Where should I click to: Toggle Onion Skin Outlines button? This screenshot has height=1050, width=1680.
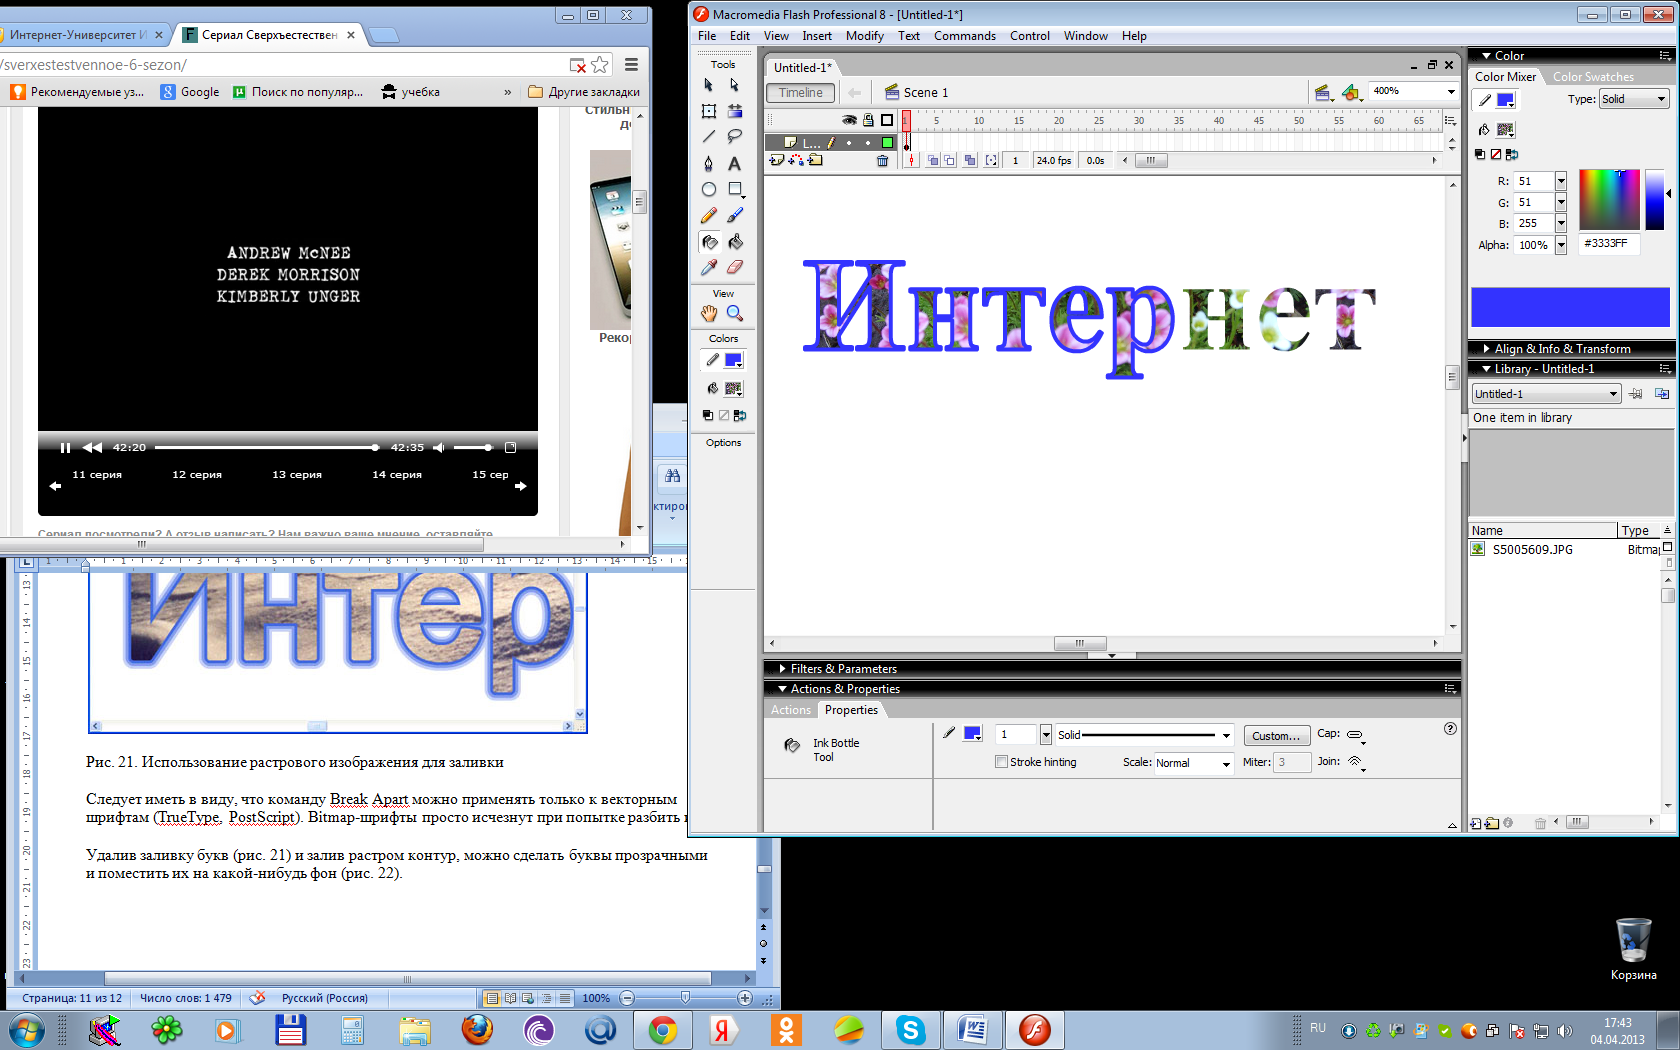[950, 160]
